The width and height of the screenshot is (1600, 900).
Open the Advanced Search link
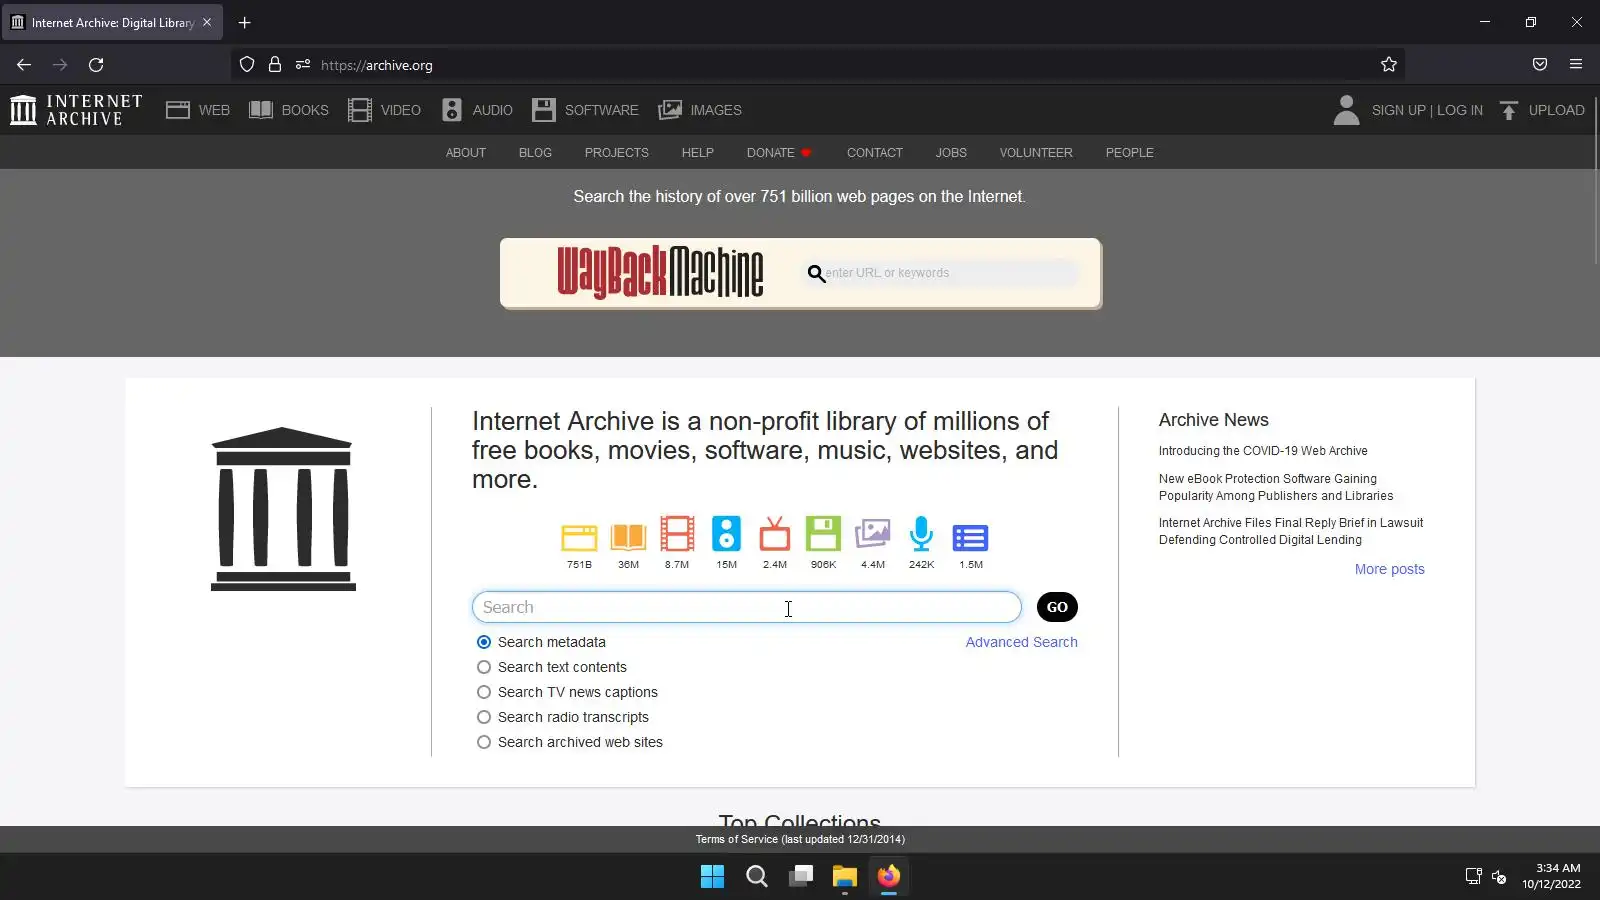(1022, 642)
